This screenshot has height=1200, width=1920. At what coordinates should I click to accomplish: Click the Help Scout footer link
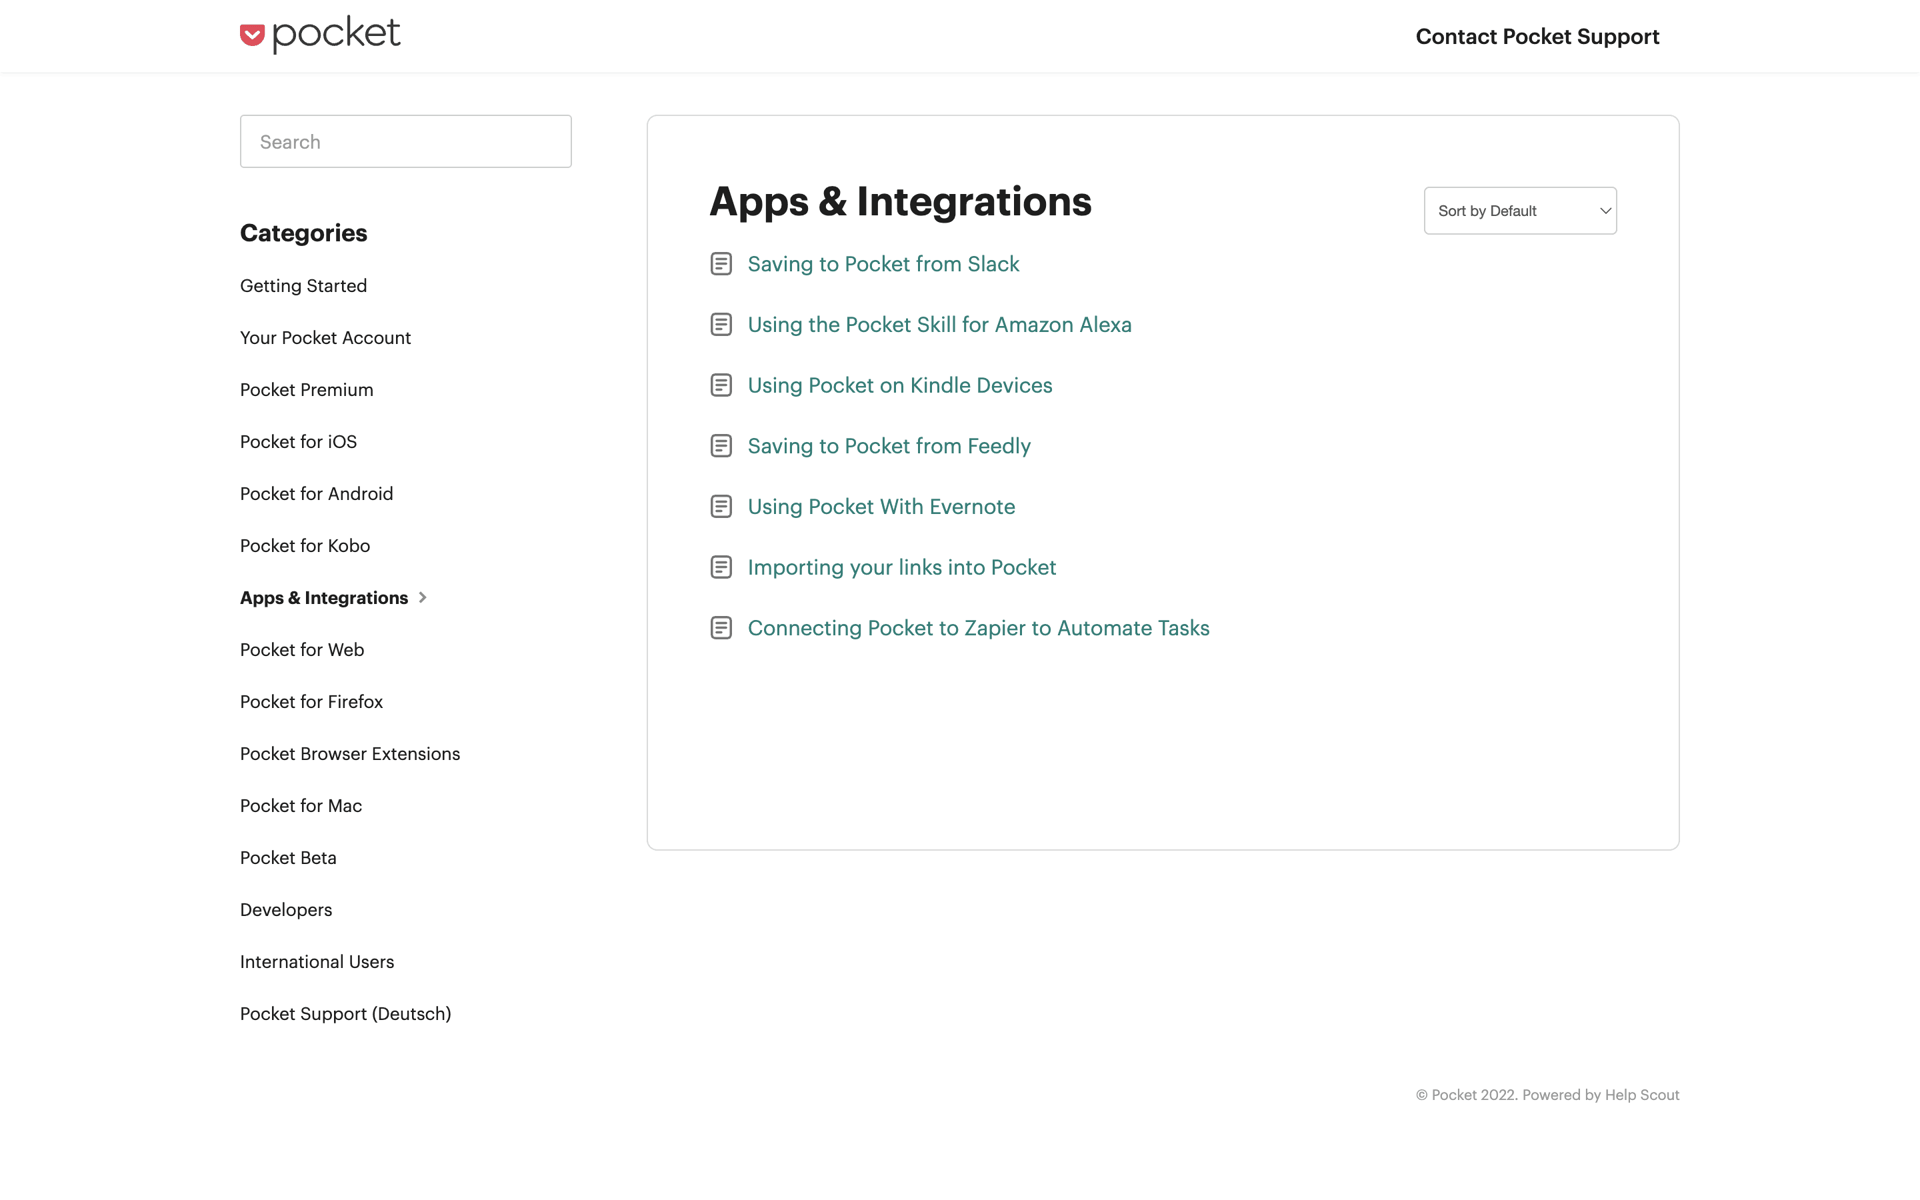(x=1642, y=1095)
